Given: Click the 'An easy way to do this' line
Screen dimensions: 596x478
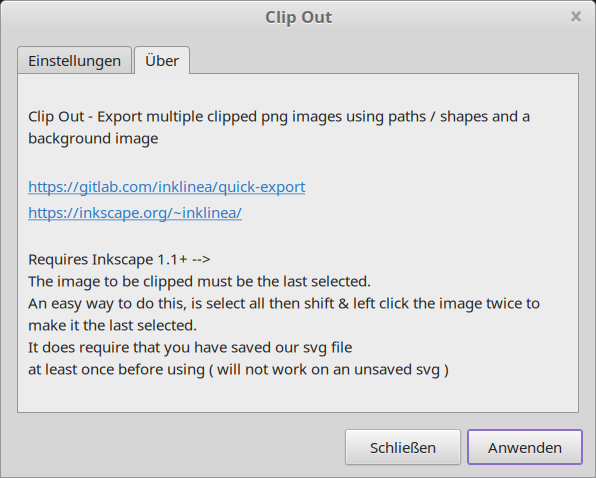Looking at the screenshot, I should [x=284, y=304].
